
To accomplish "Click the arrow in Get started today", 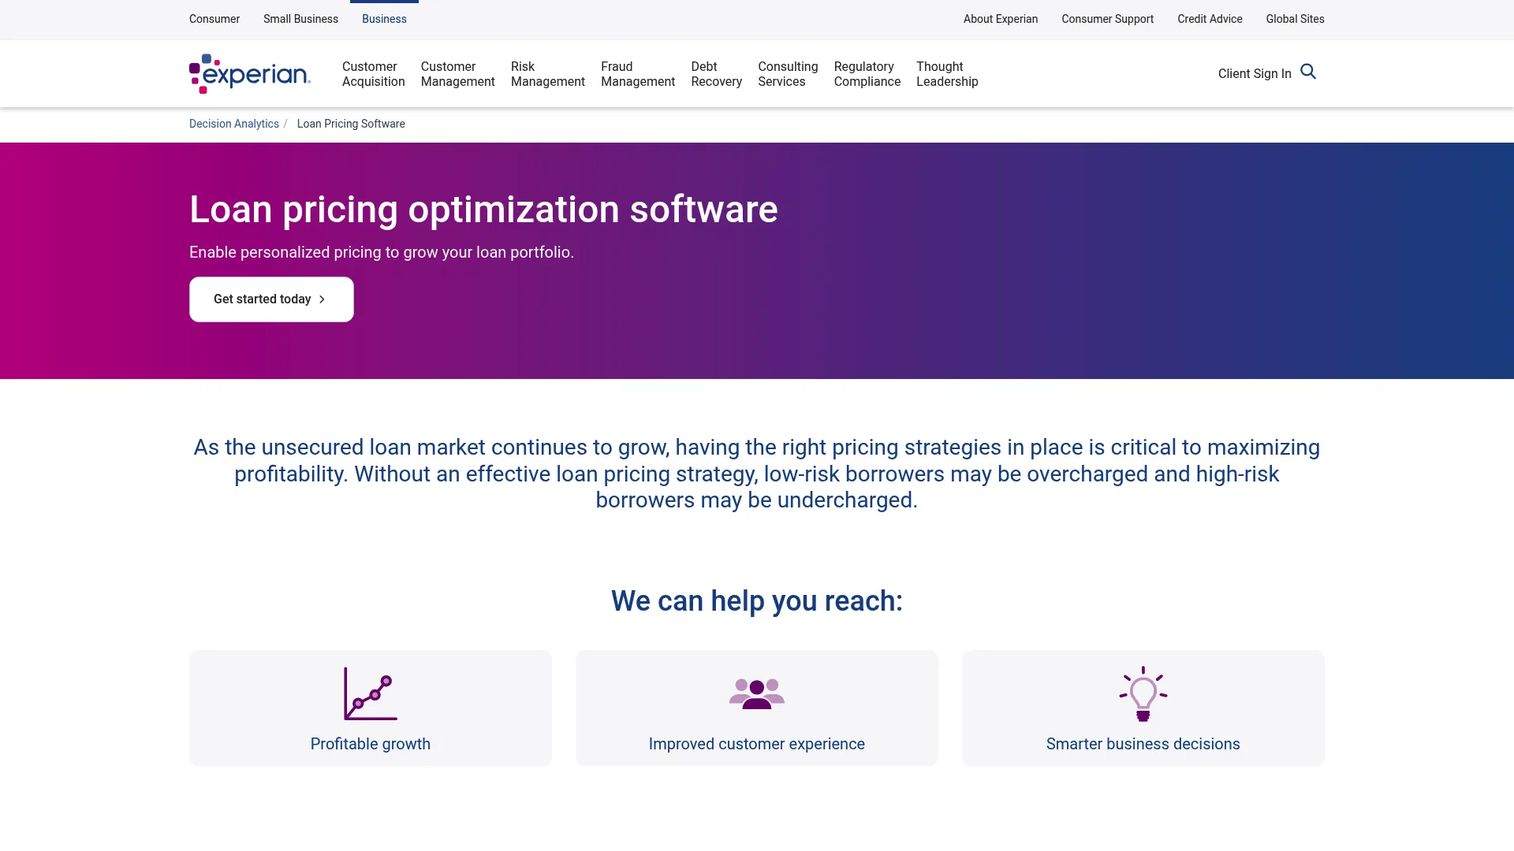I will 322,300.
